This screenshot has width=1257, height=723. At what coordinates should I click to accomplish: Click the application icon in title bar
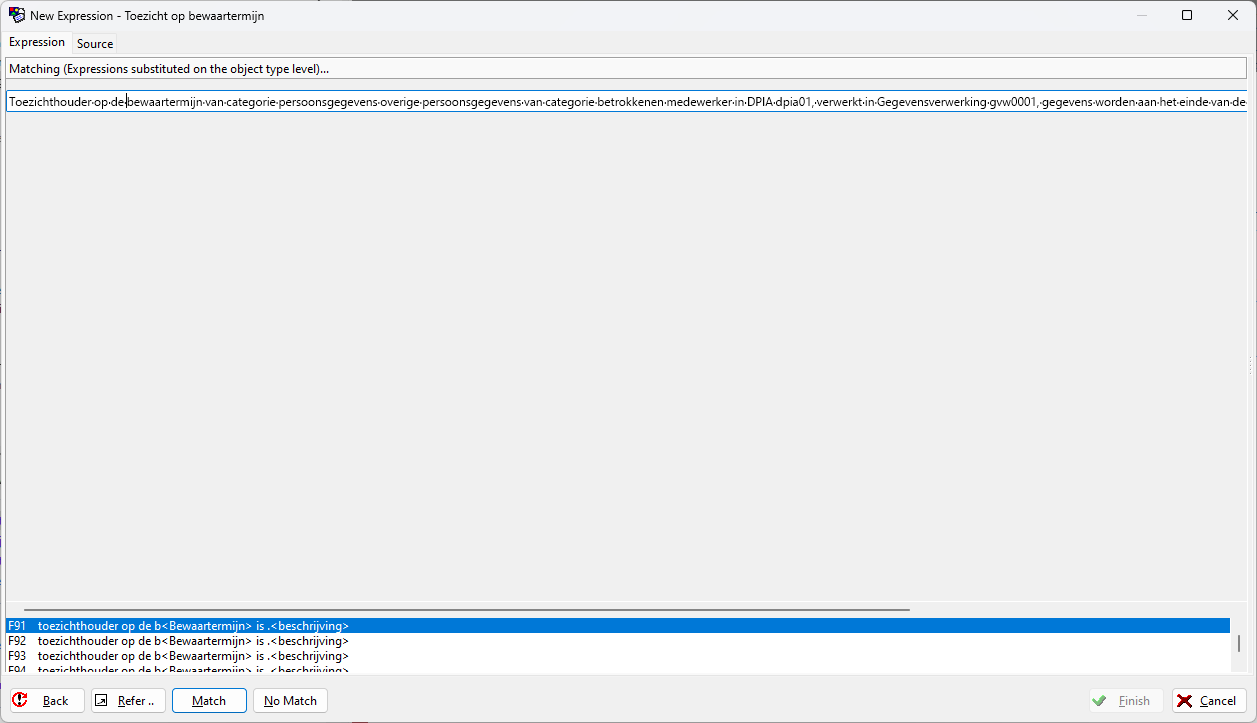pyautogui.click(x=17, y=15)
